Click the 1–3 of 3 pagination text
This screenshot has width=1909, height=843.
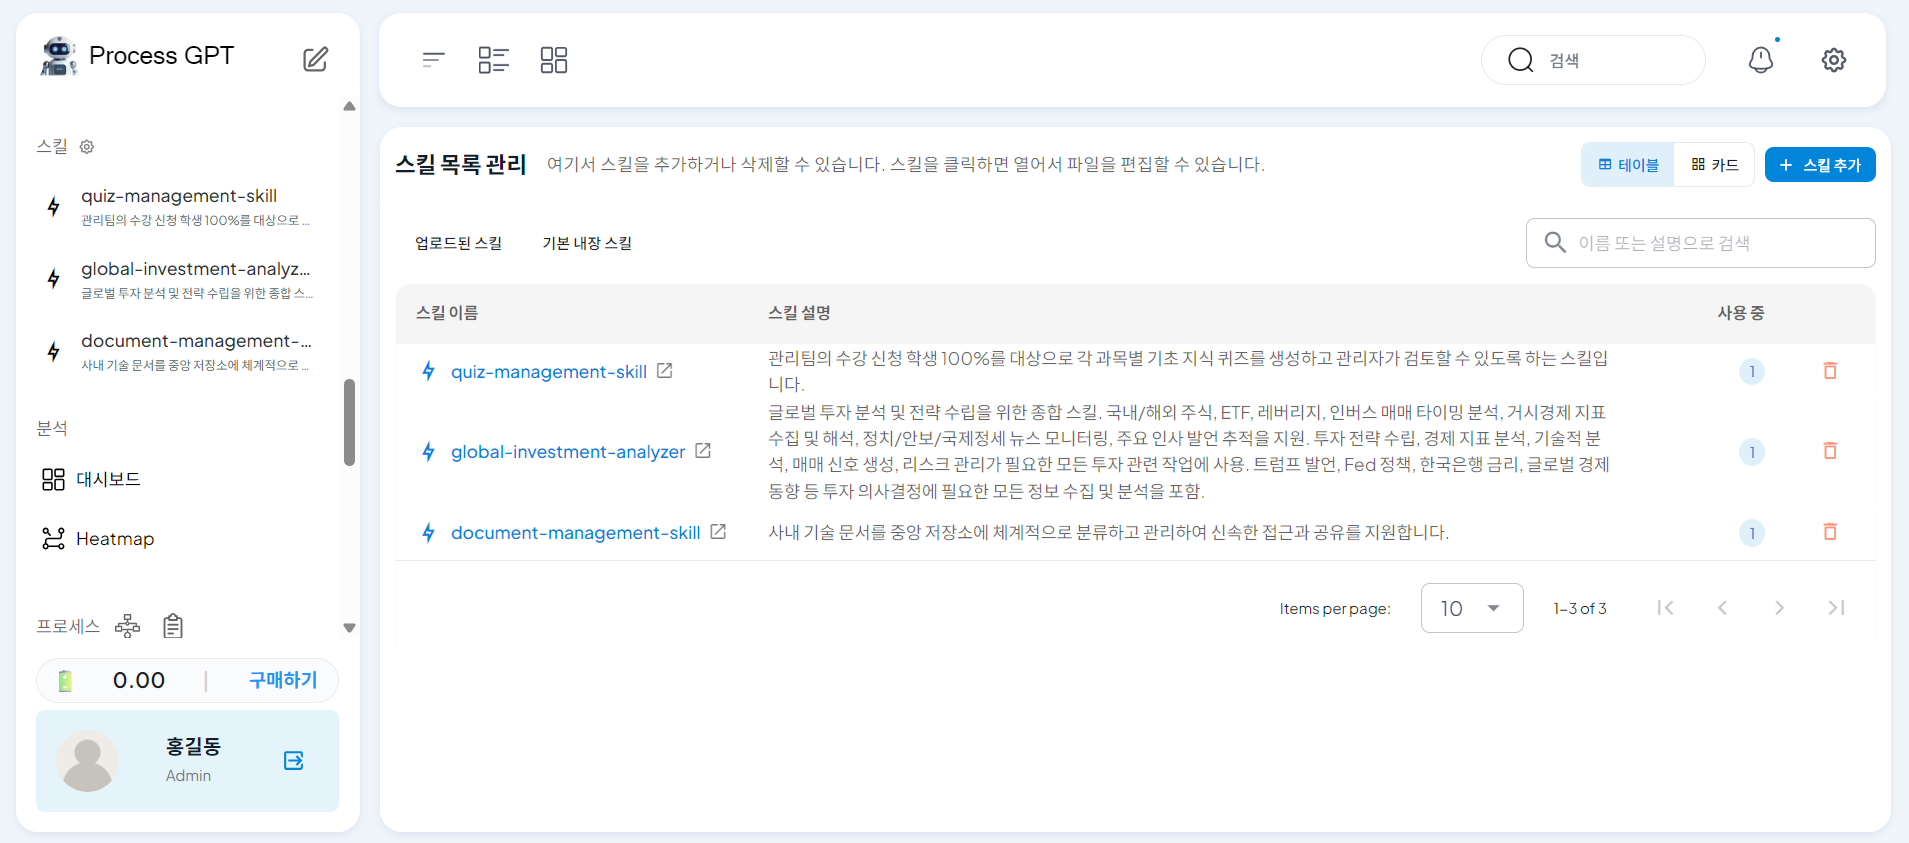pos(1580,608)
